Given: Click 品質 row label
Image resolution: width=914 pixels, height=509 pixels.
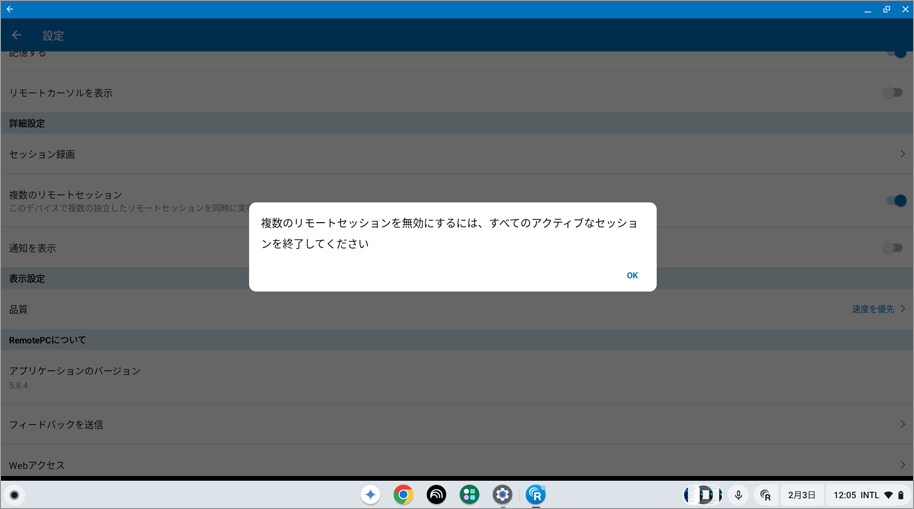Looking at the screenshot, I should point(18,310).
